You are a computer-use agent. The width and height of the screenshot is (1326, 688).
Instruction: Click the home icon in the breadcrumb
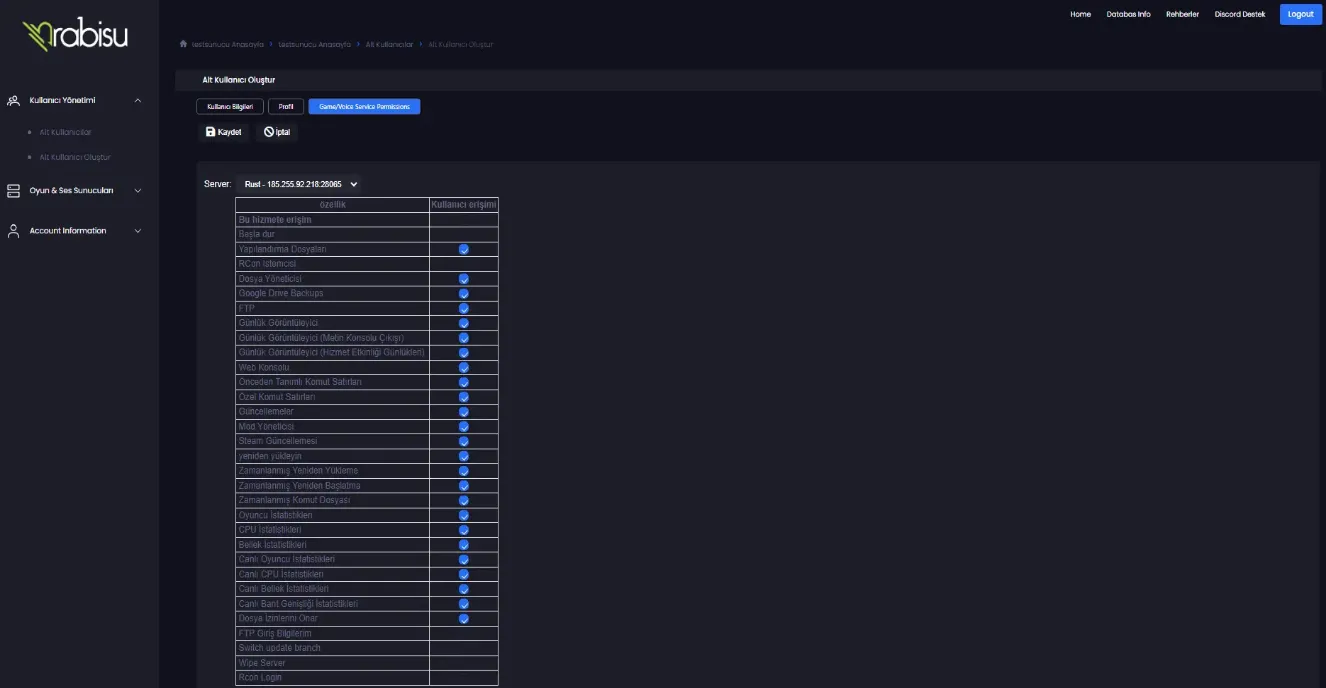[182, 44]
